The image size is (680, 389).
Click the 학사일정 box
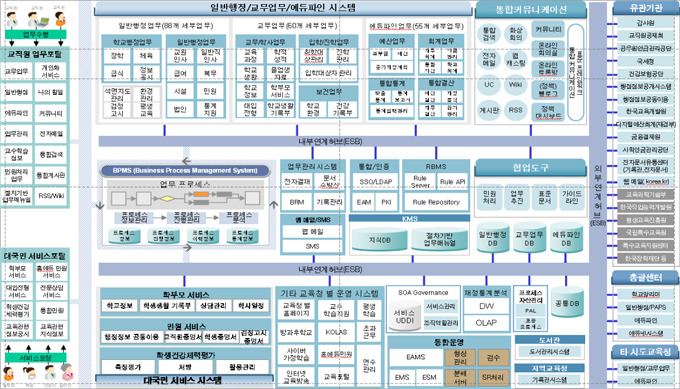[x=251, y=306]
